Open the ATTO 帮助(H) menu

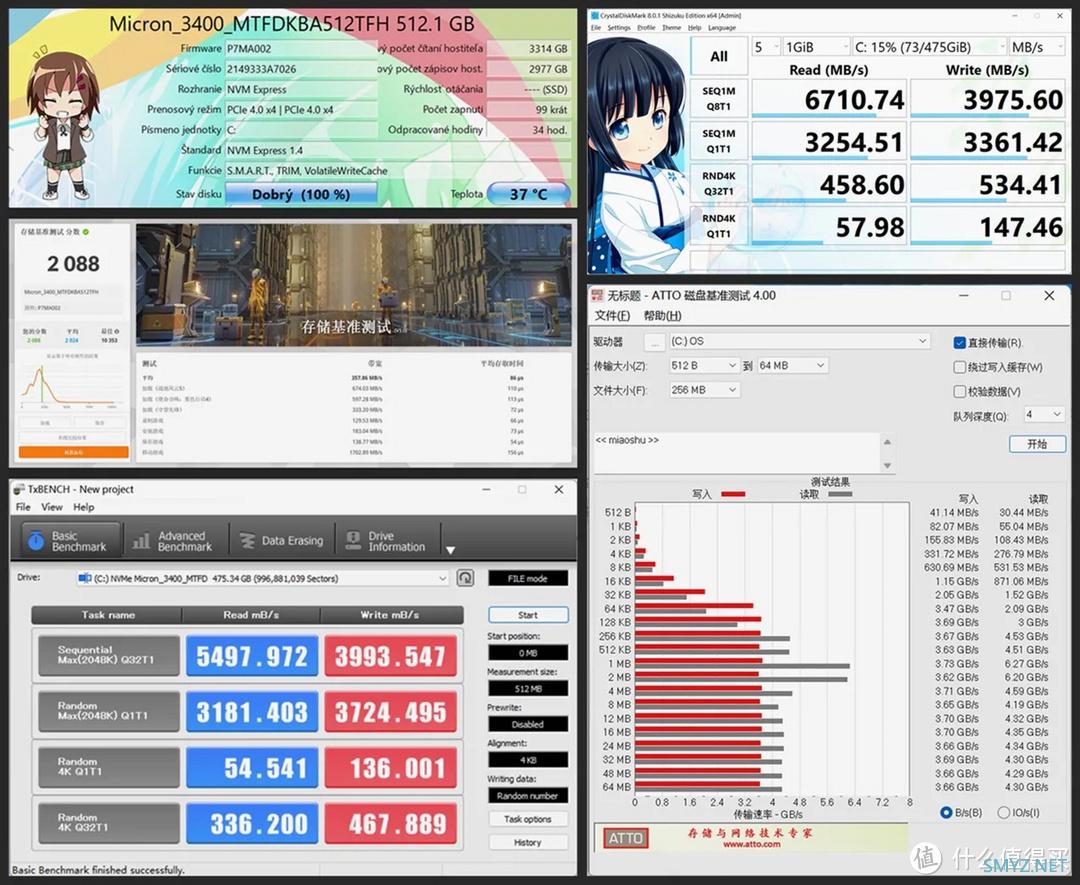tap(662, 315)
